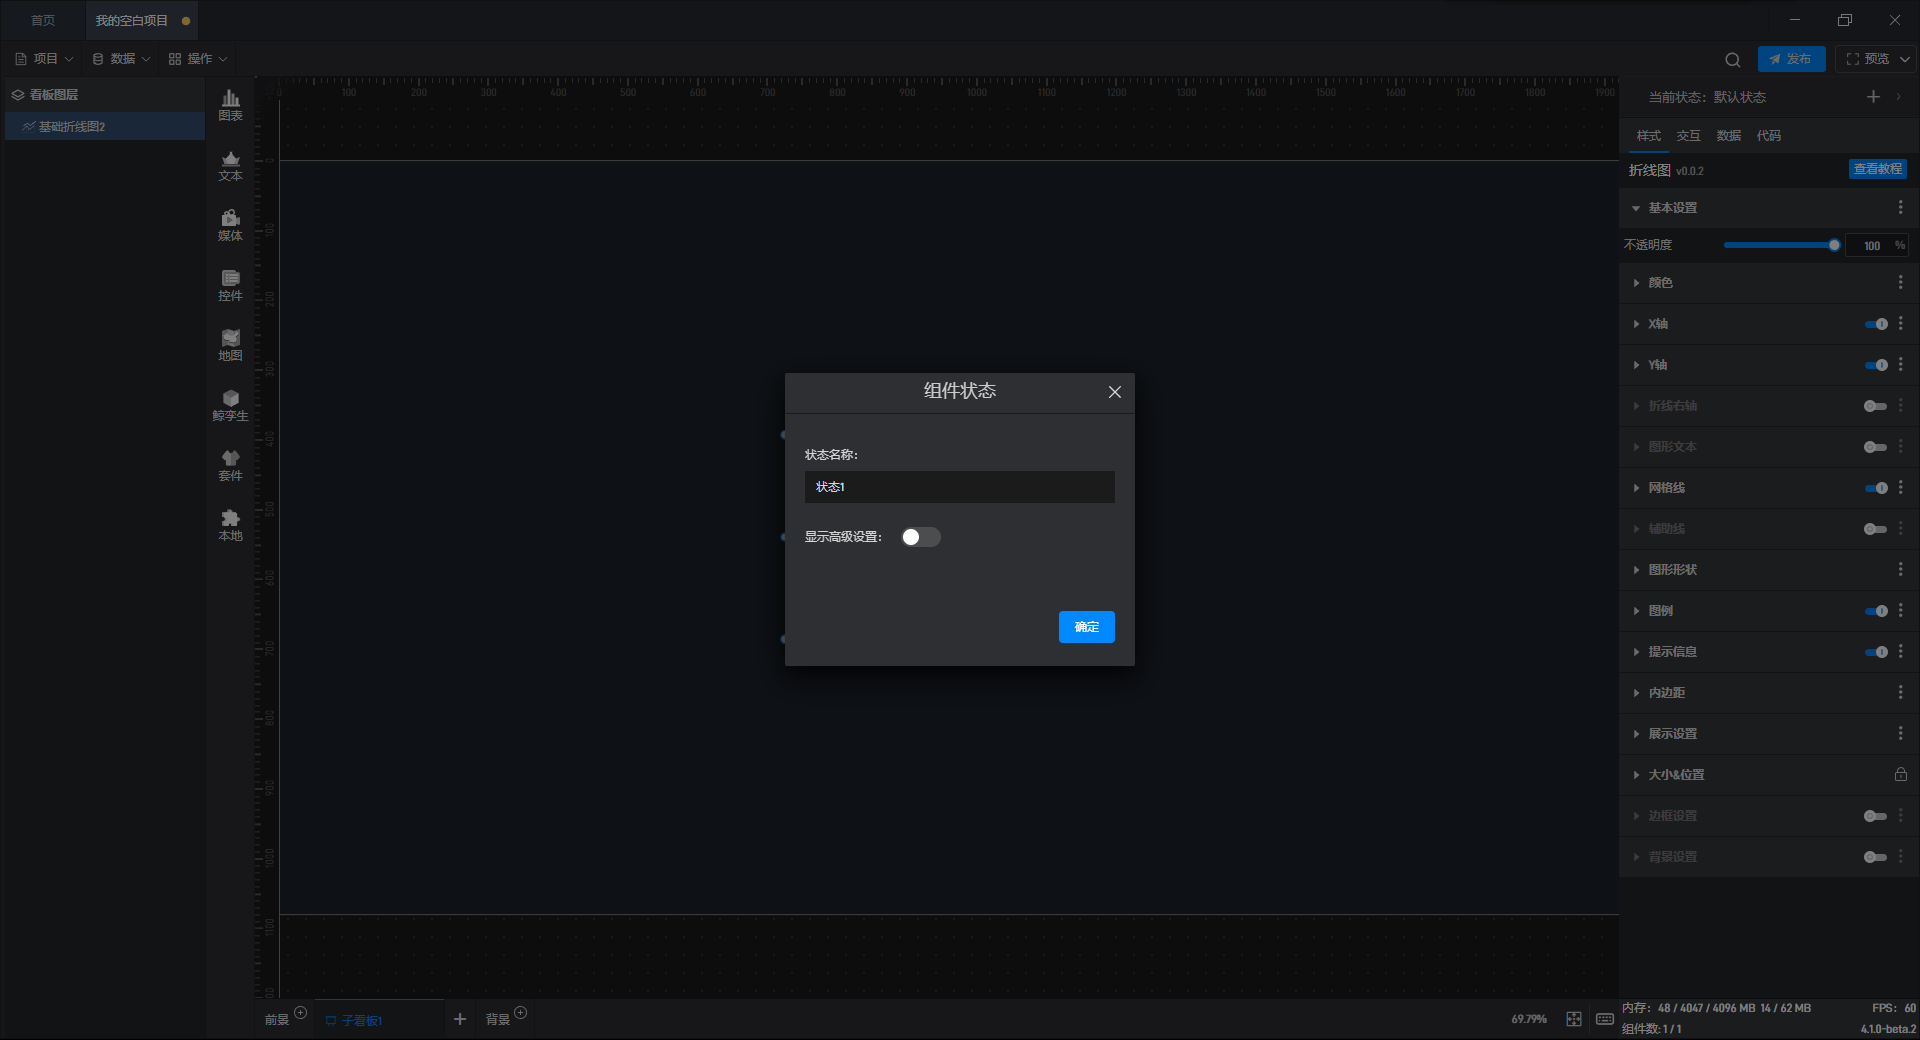Screen dimensions: 1920x1040
Task: Open more options for 展示设置 row
Action: pyautogui.click(x=1900, y=733)
